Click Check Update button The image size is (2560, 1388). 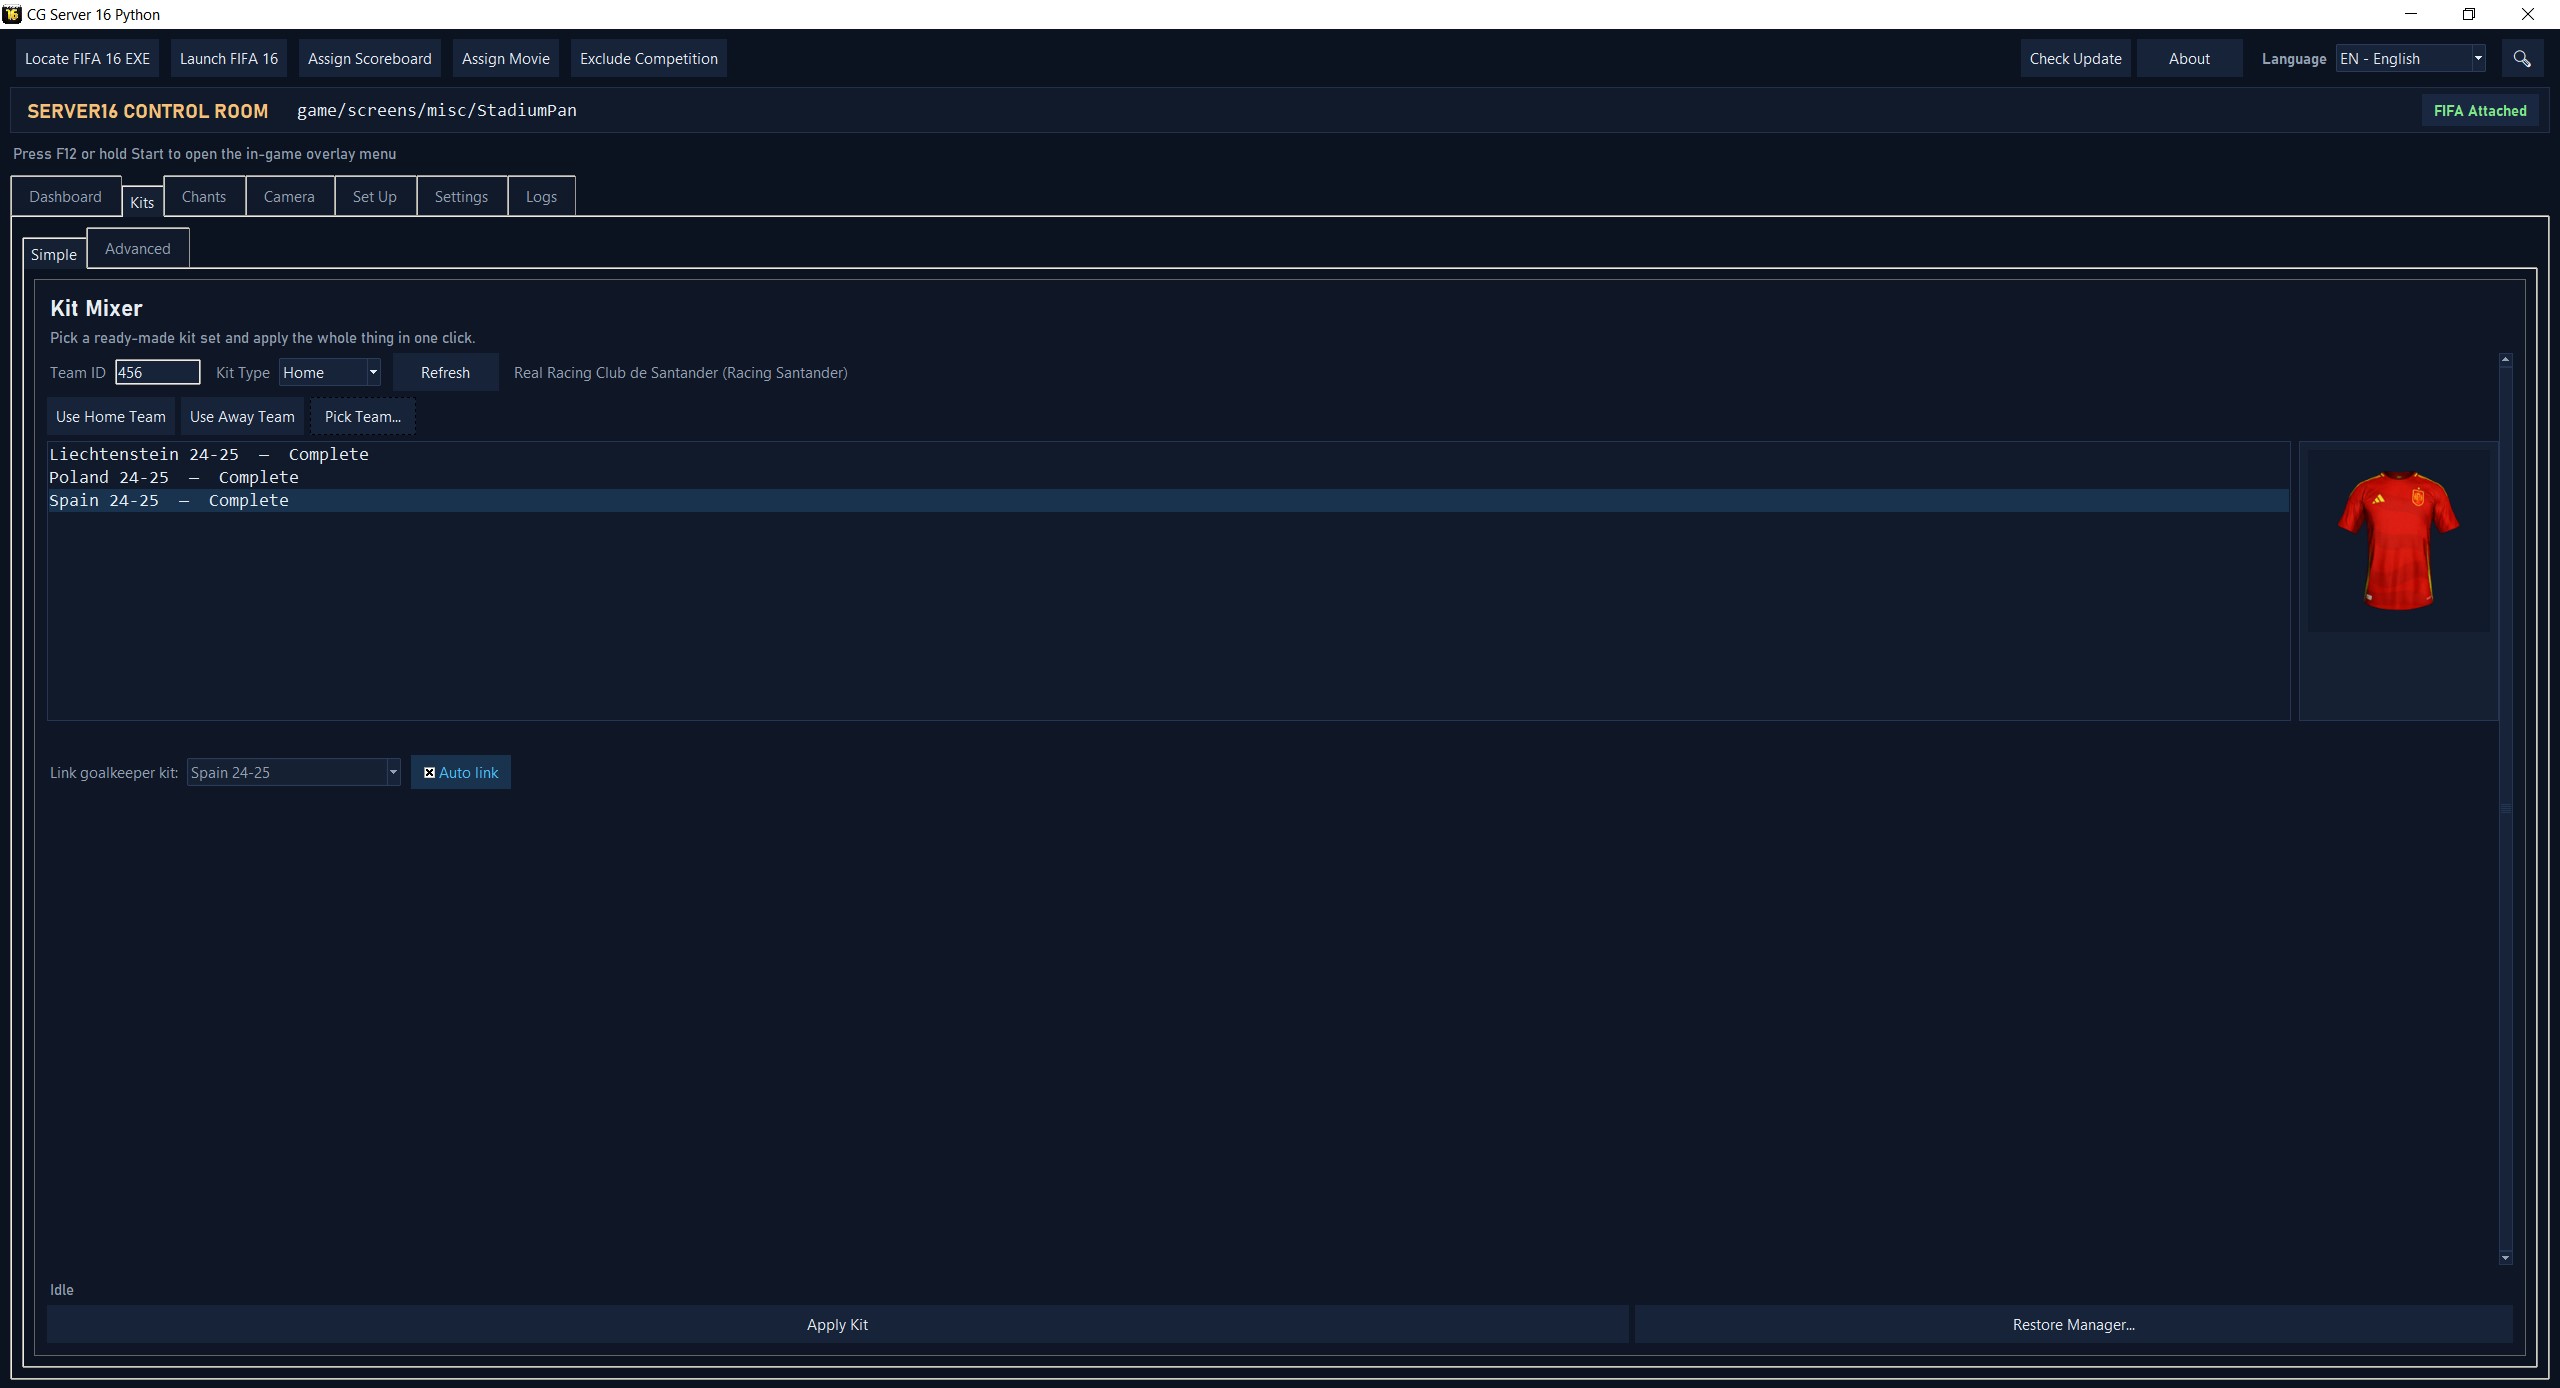pyautogui.click(x=2076, y=59)
